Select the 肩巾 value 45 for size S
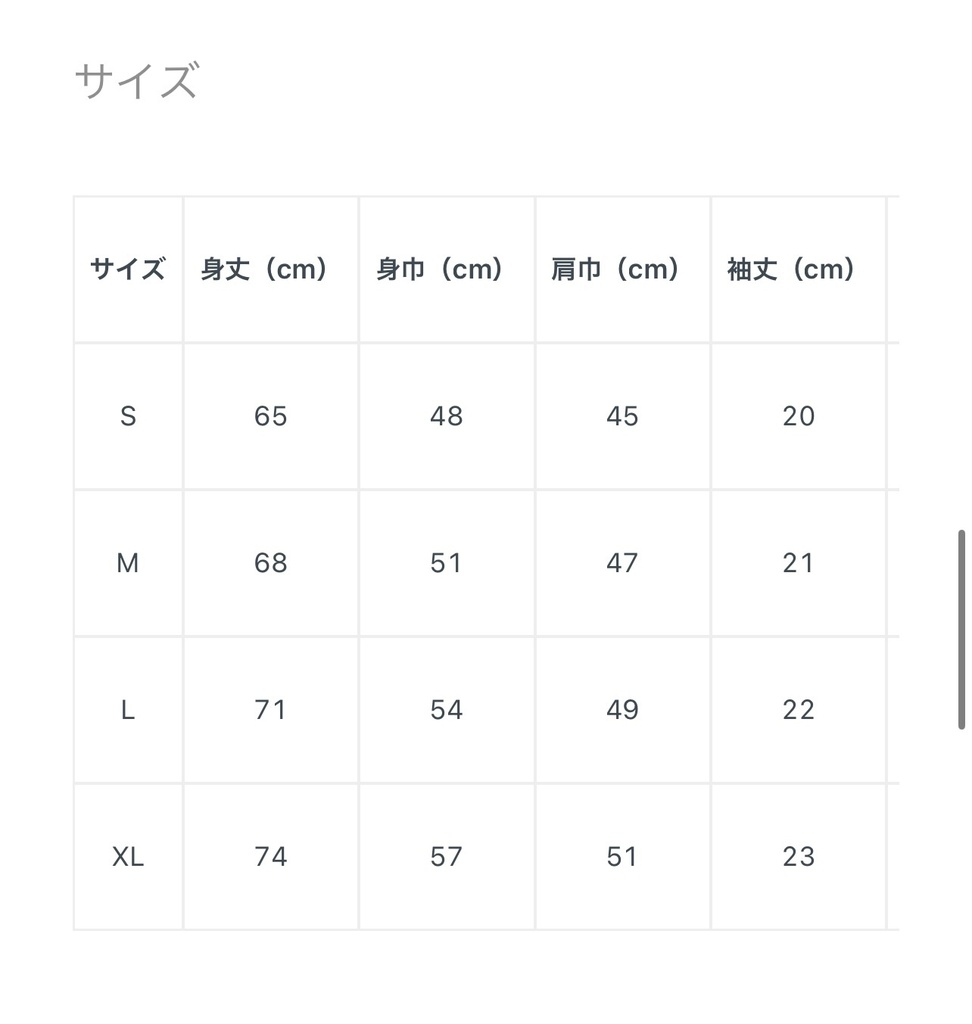 [622, 416]
